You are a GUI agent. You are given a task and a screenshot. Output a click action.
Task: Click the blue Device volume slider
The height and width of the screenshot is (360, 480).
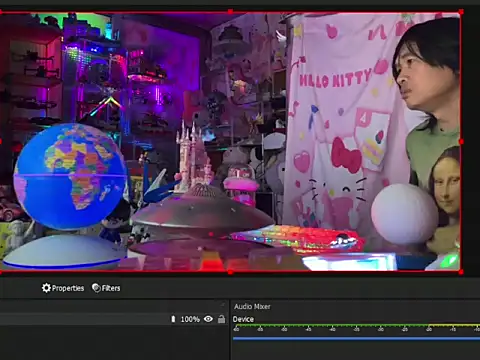point(356,339)
